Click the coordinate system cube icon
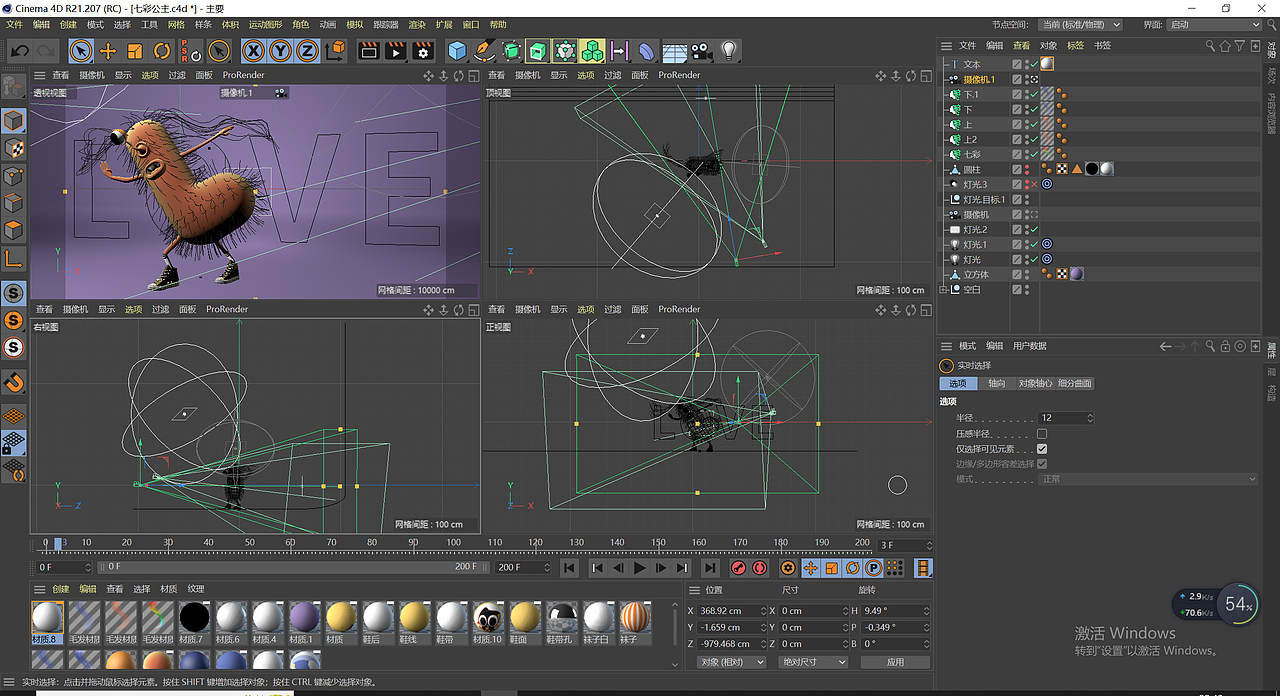The width and height of the screenshot is (1280, 696). [x=336, y=51]
